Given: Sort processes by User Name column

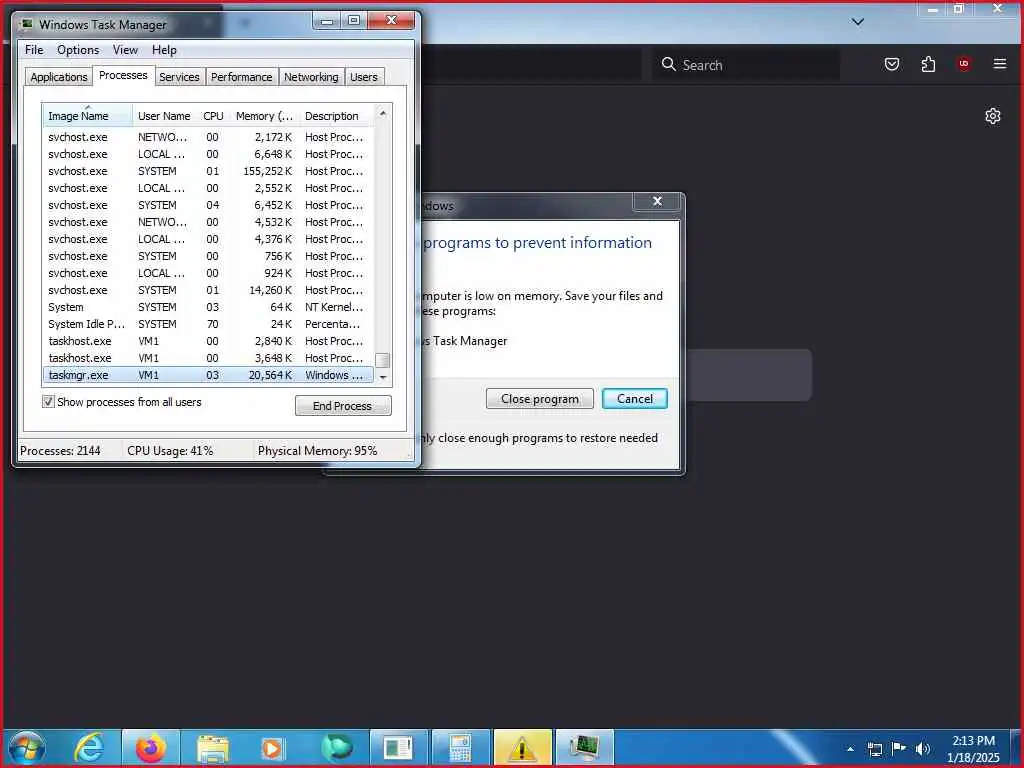Looking at the screenshot, I should pyautogui.click(x=164, y=116).
